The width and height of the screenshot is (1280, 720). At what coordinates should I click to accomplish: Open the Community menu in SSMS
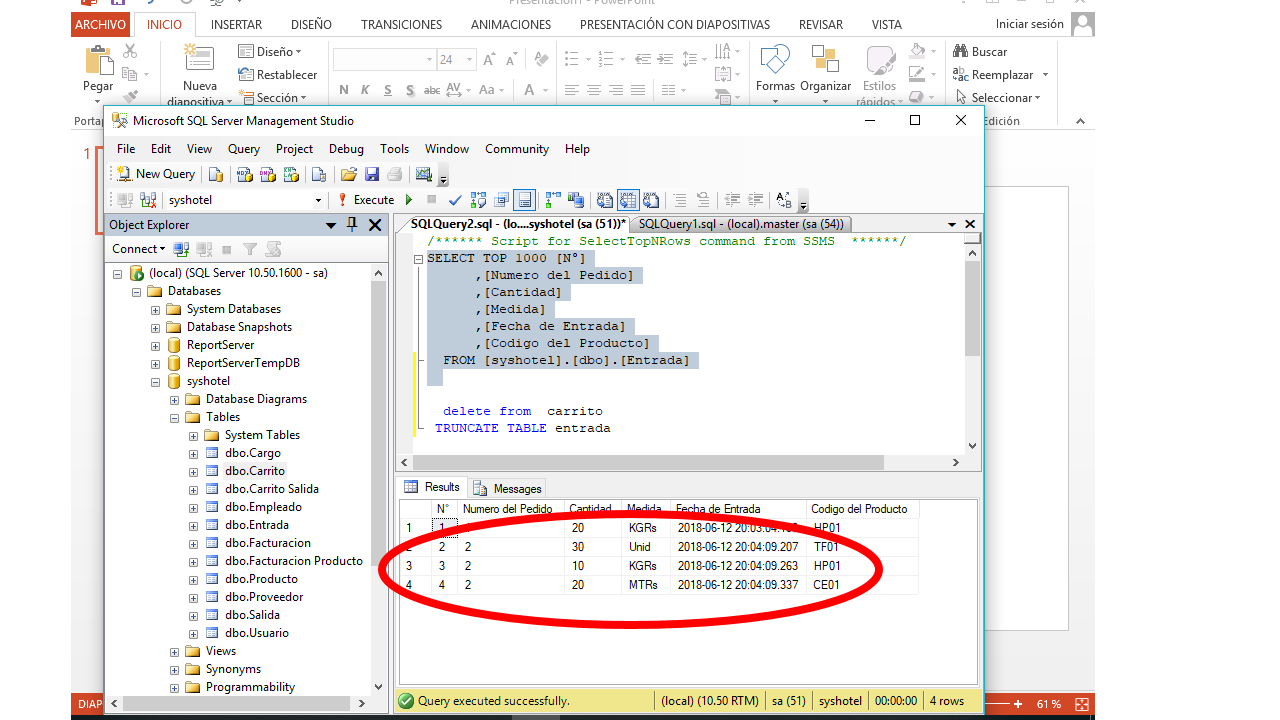pos(517,149)
